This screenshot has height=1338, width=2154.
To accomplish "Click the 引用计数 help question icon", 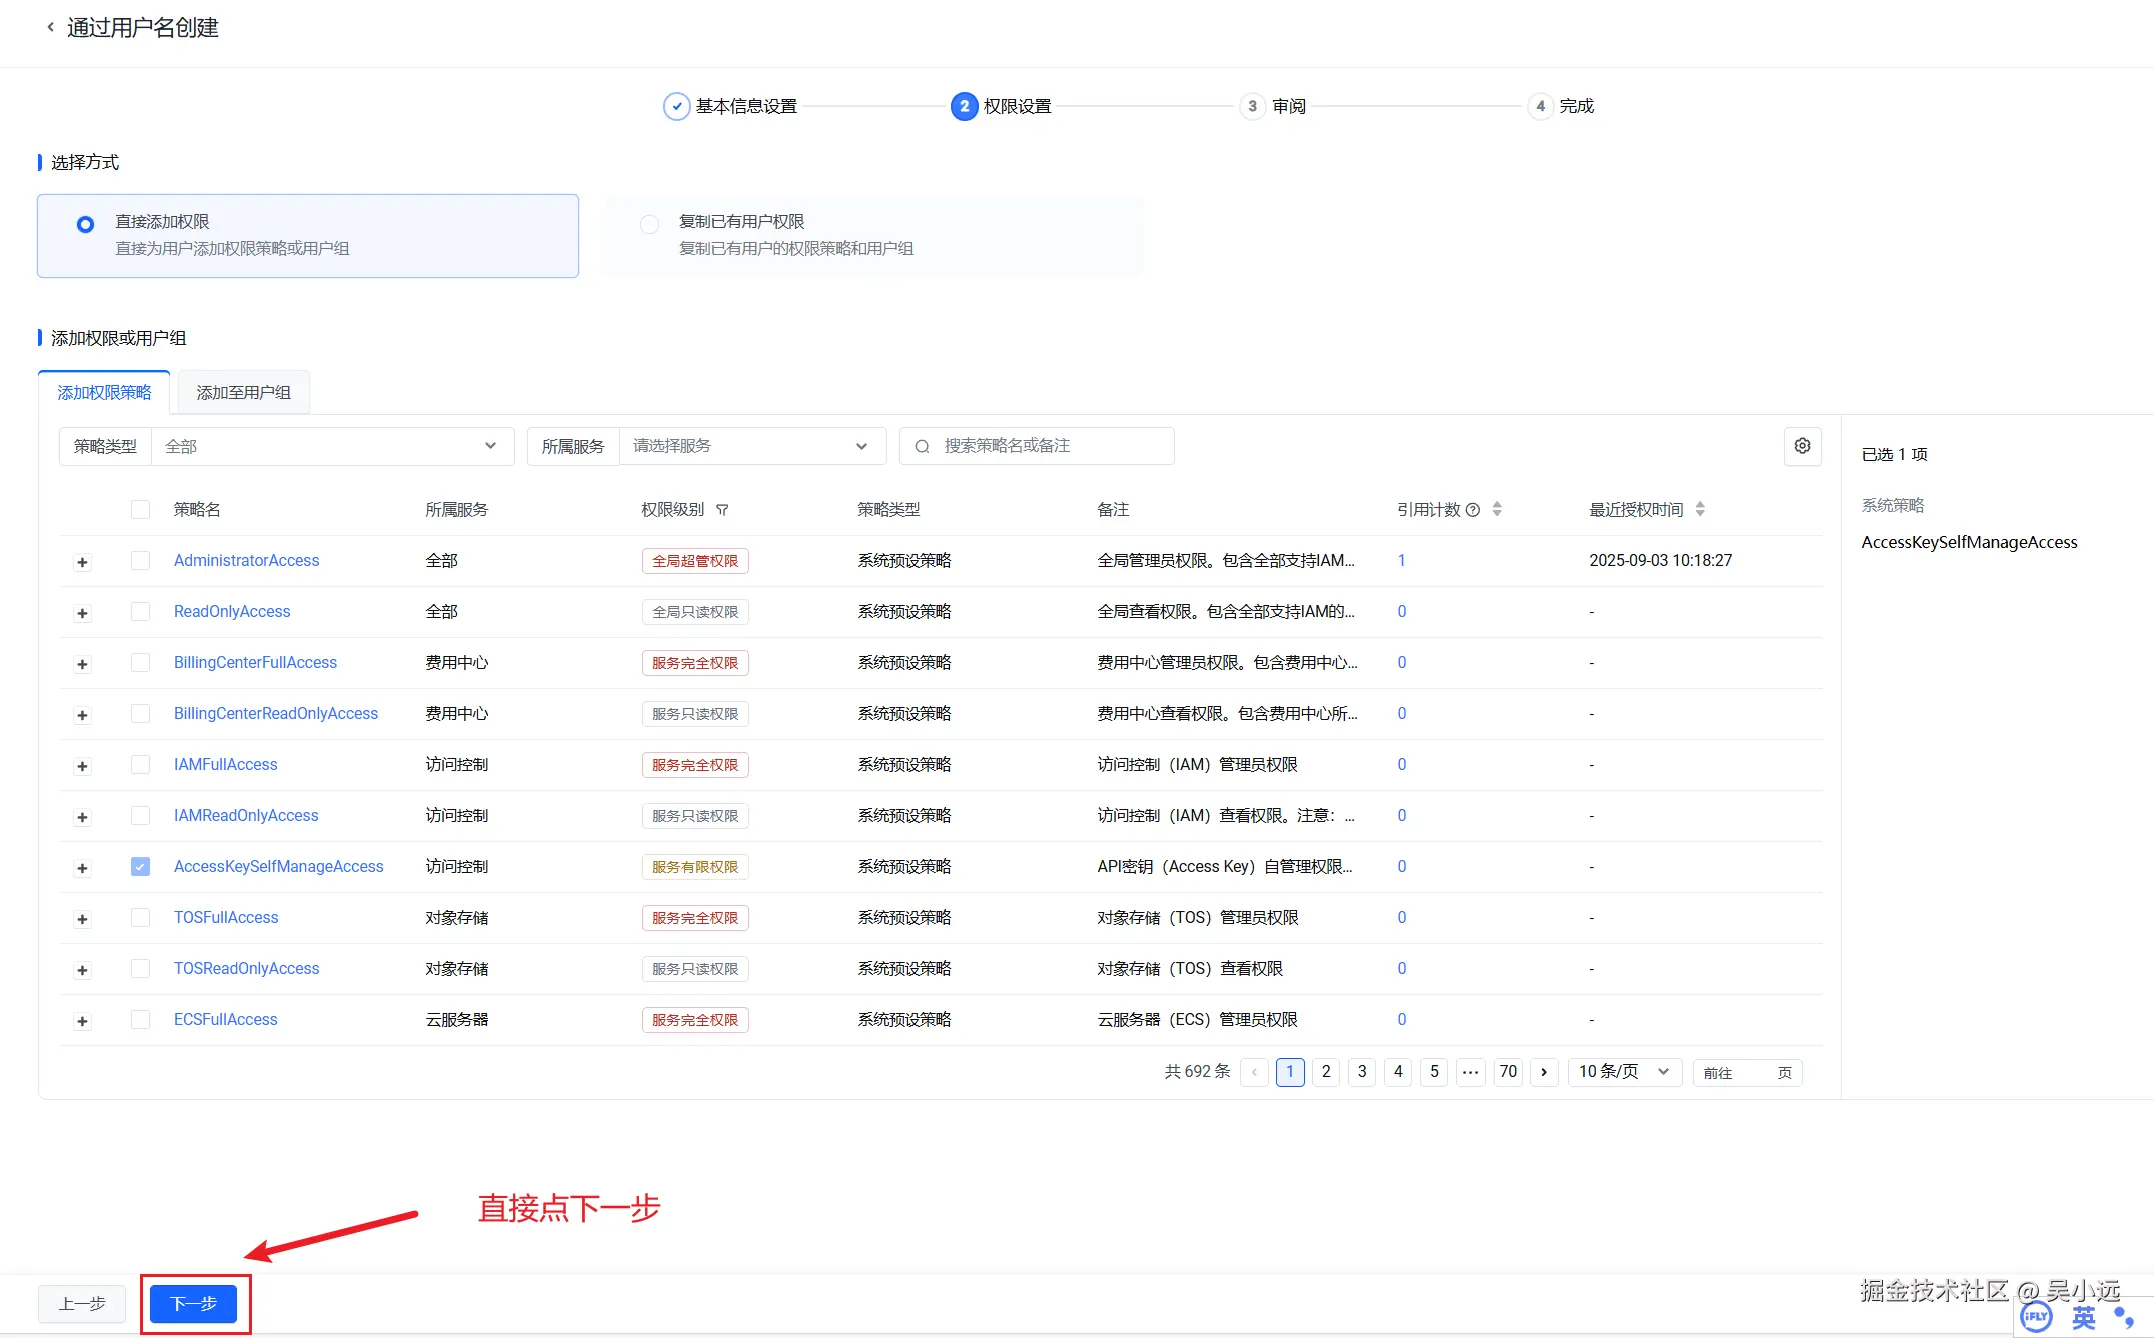I will click(x=1472, y=510).
